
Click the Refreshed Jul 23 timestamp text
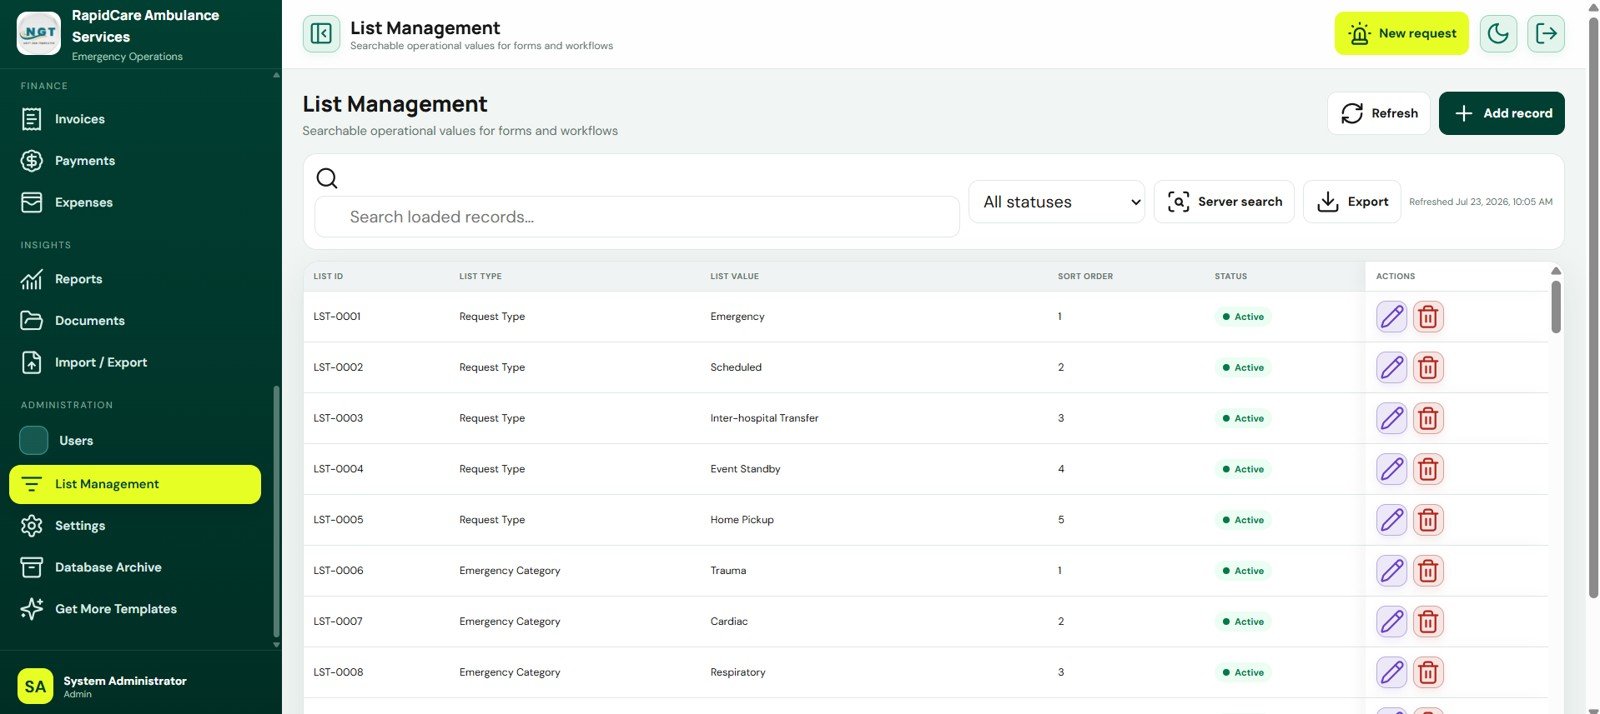point(1480,202)
